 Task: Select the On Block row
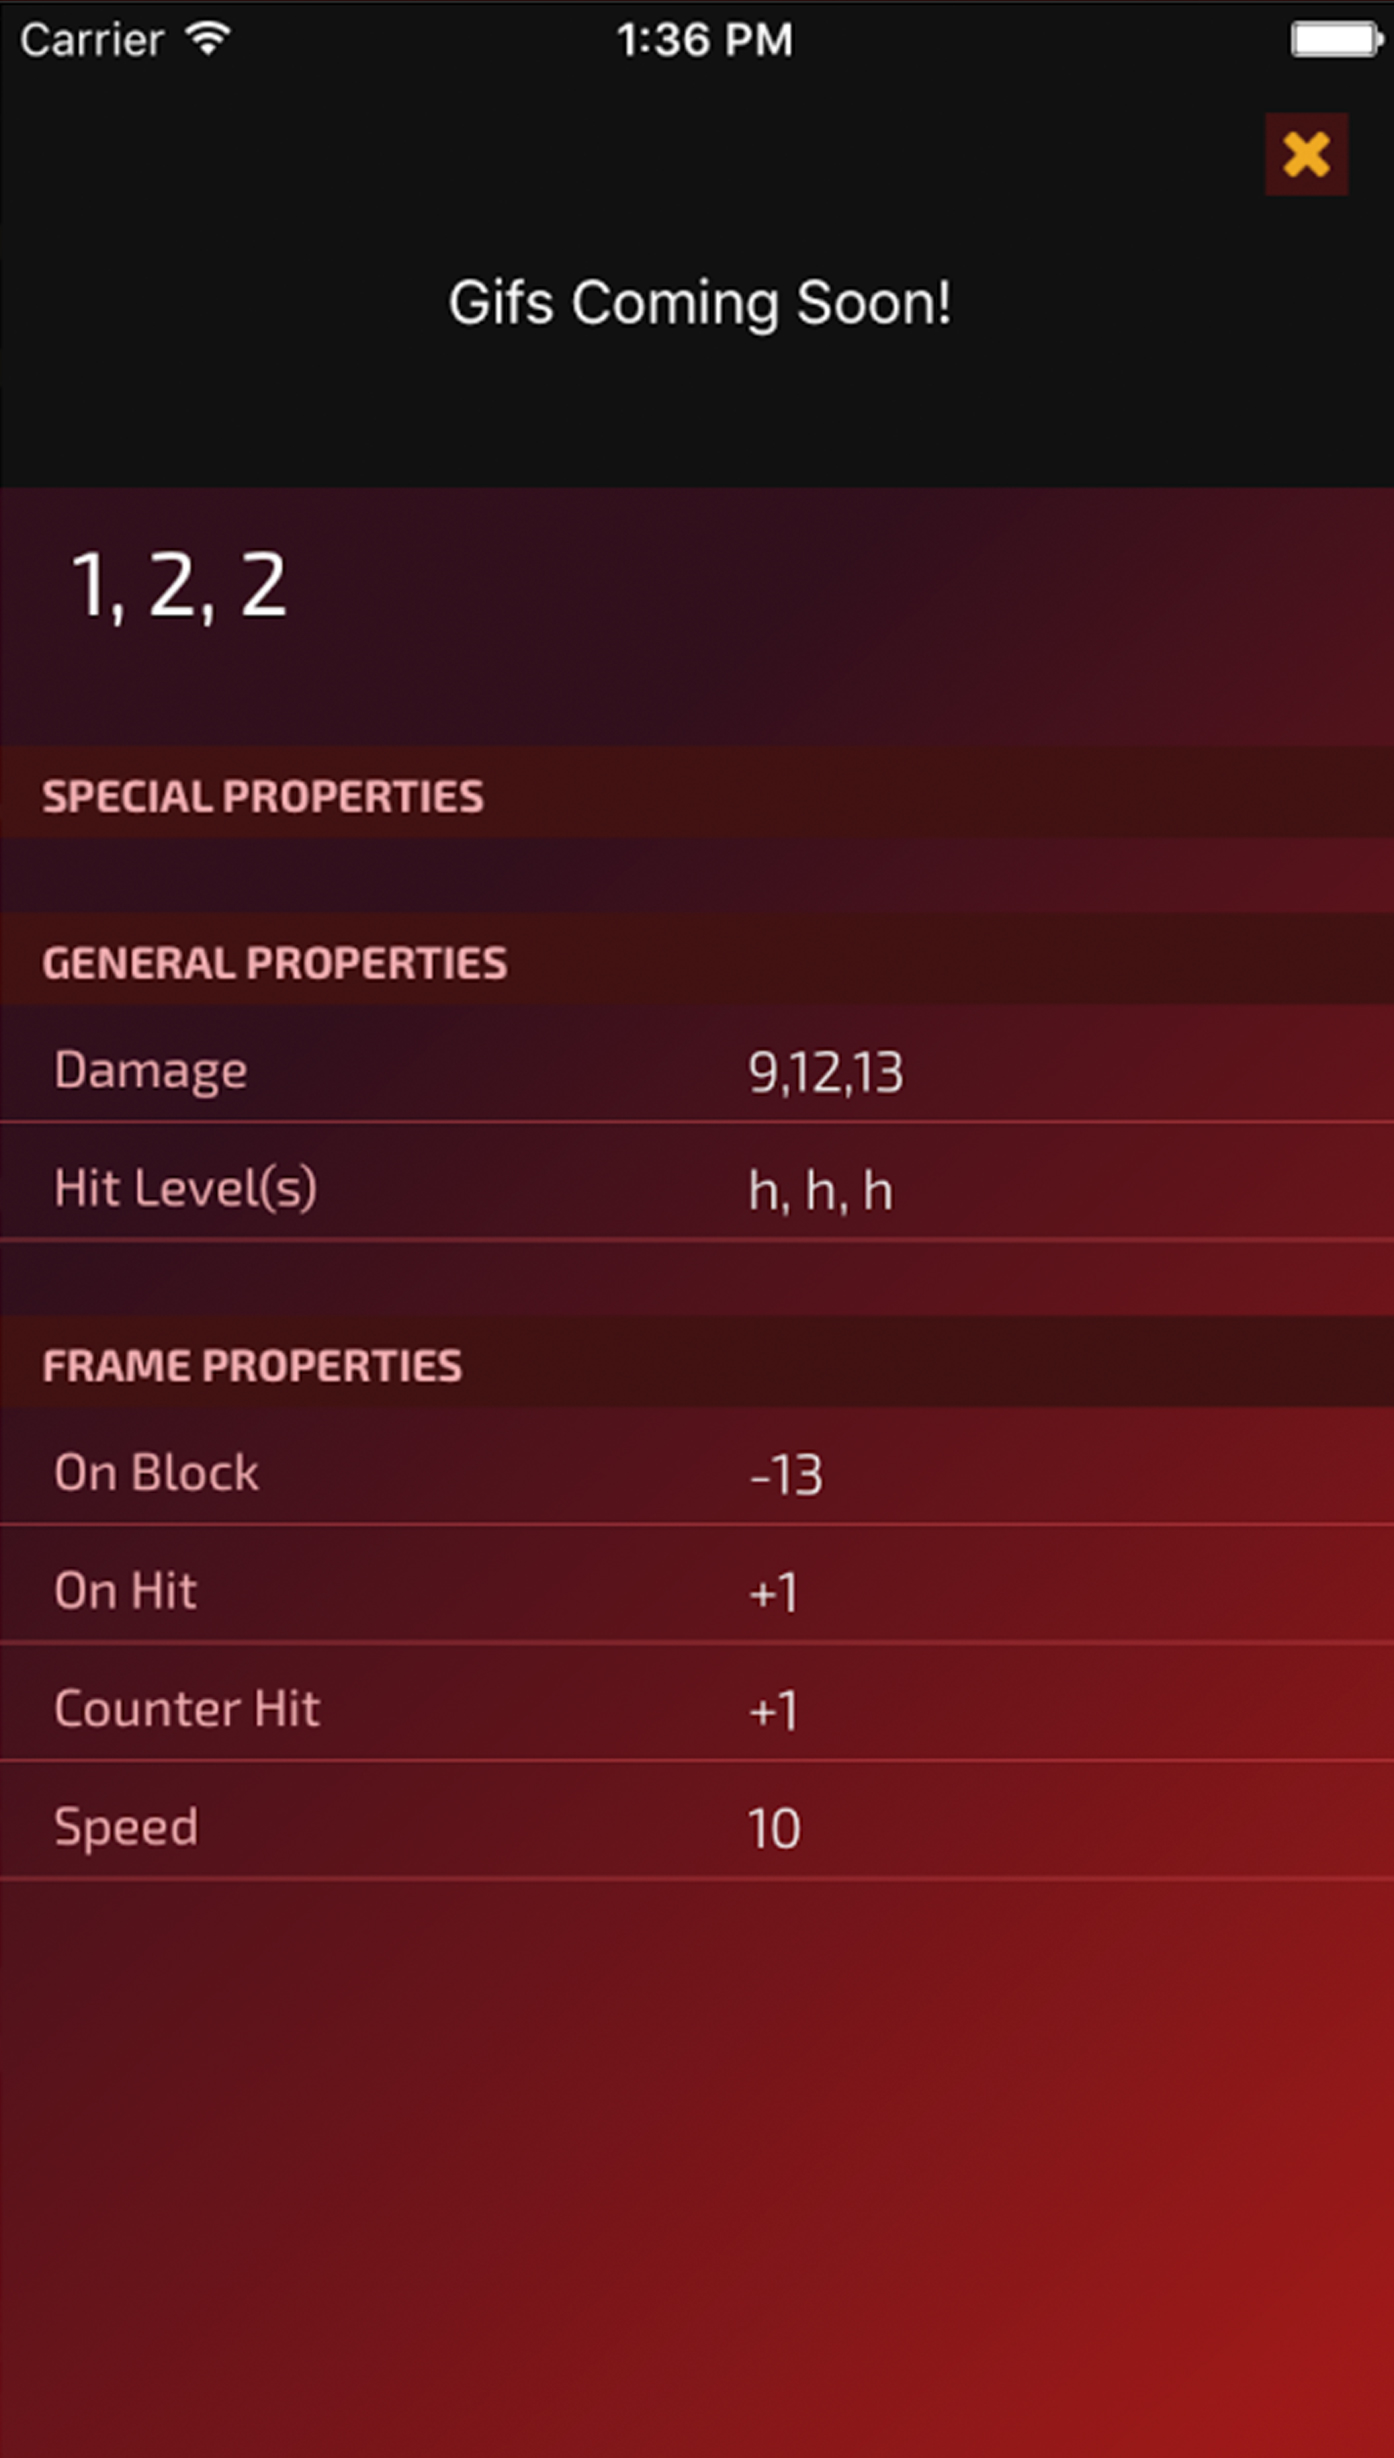pyautogui.click(x=697, y=1467)
